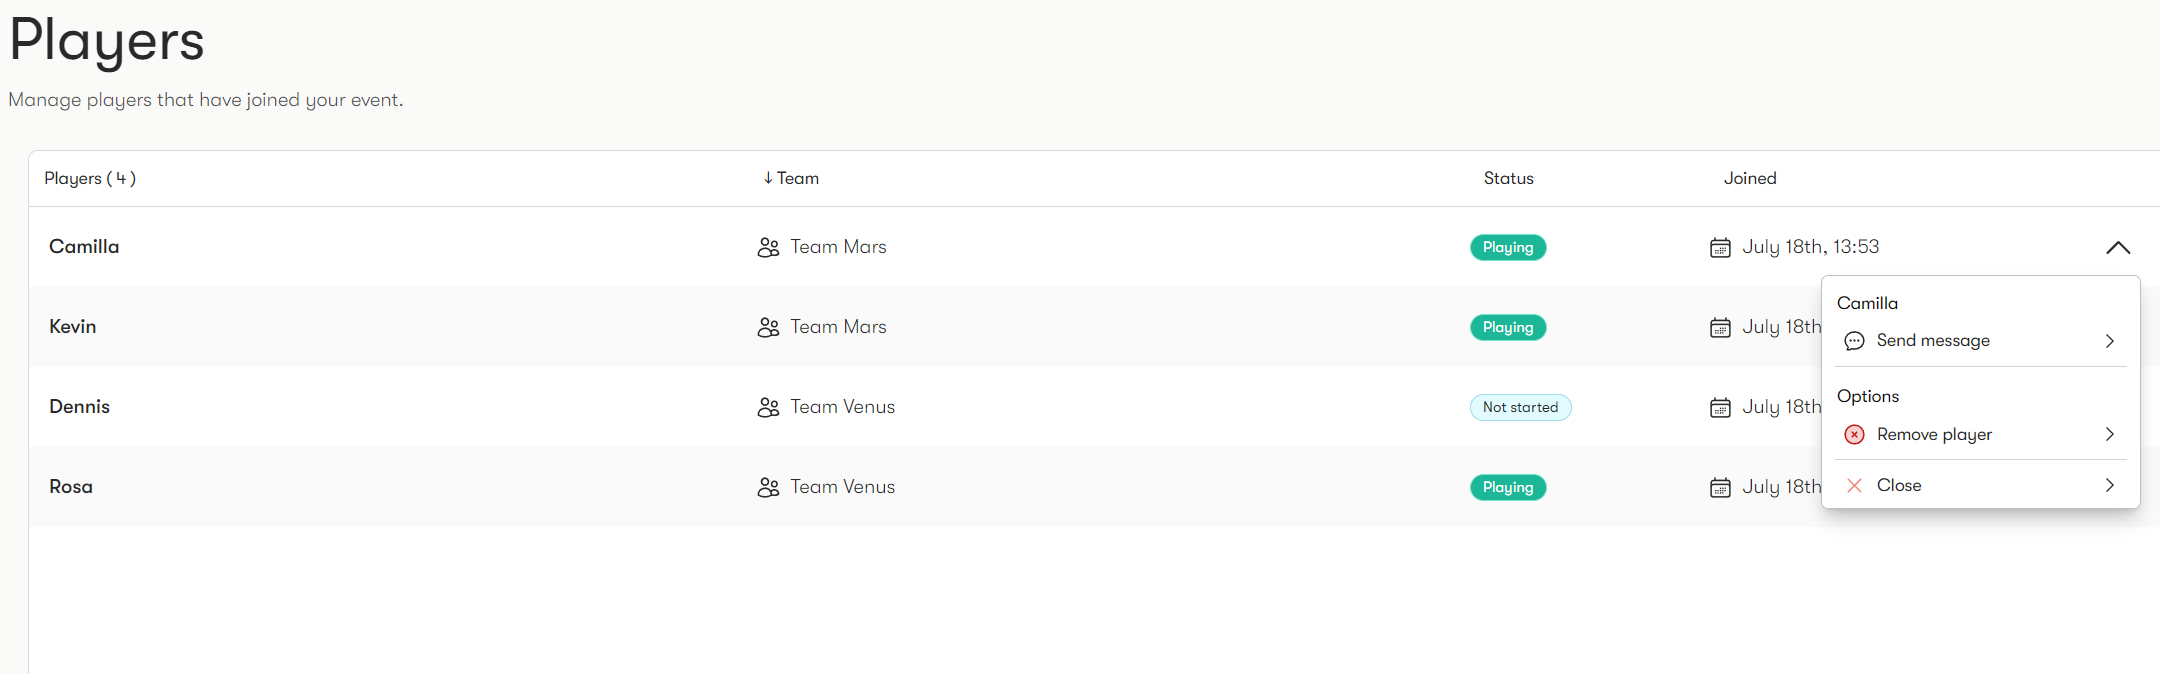Click the team icon beside Camilla's Team Mars
This screenshot has height=674, width=2160.
click(x=768, y=247)
